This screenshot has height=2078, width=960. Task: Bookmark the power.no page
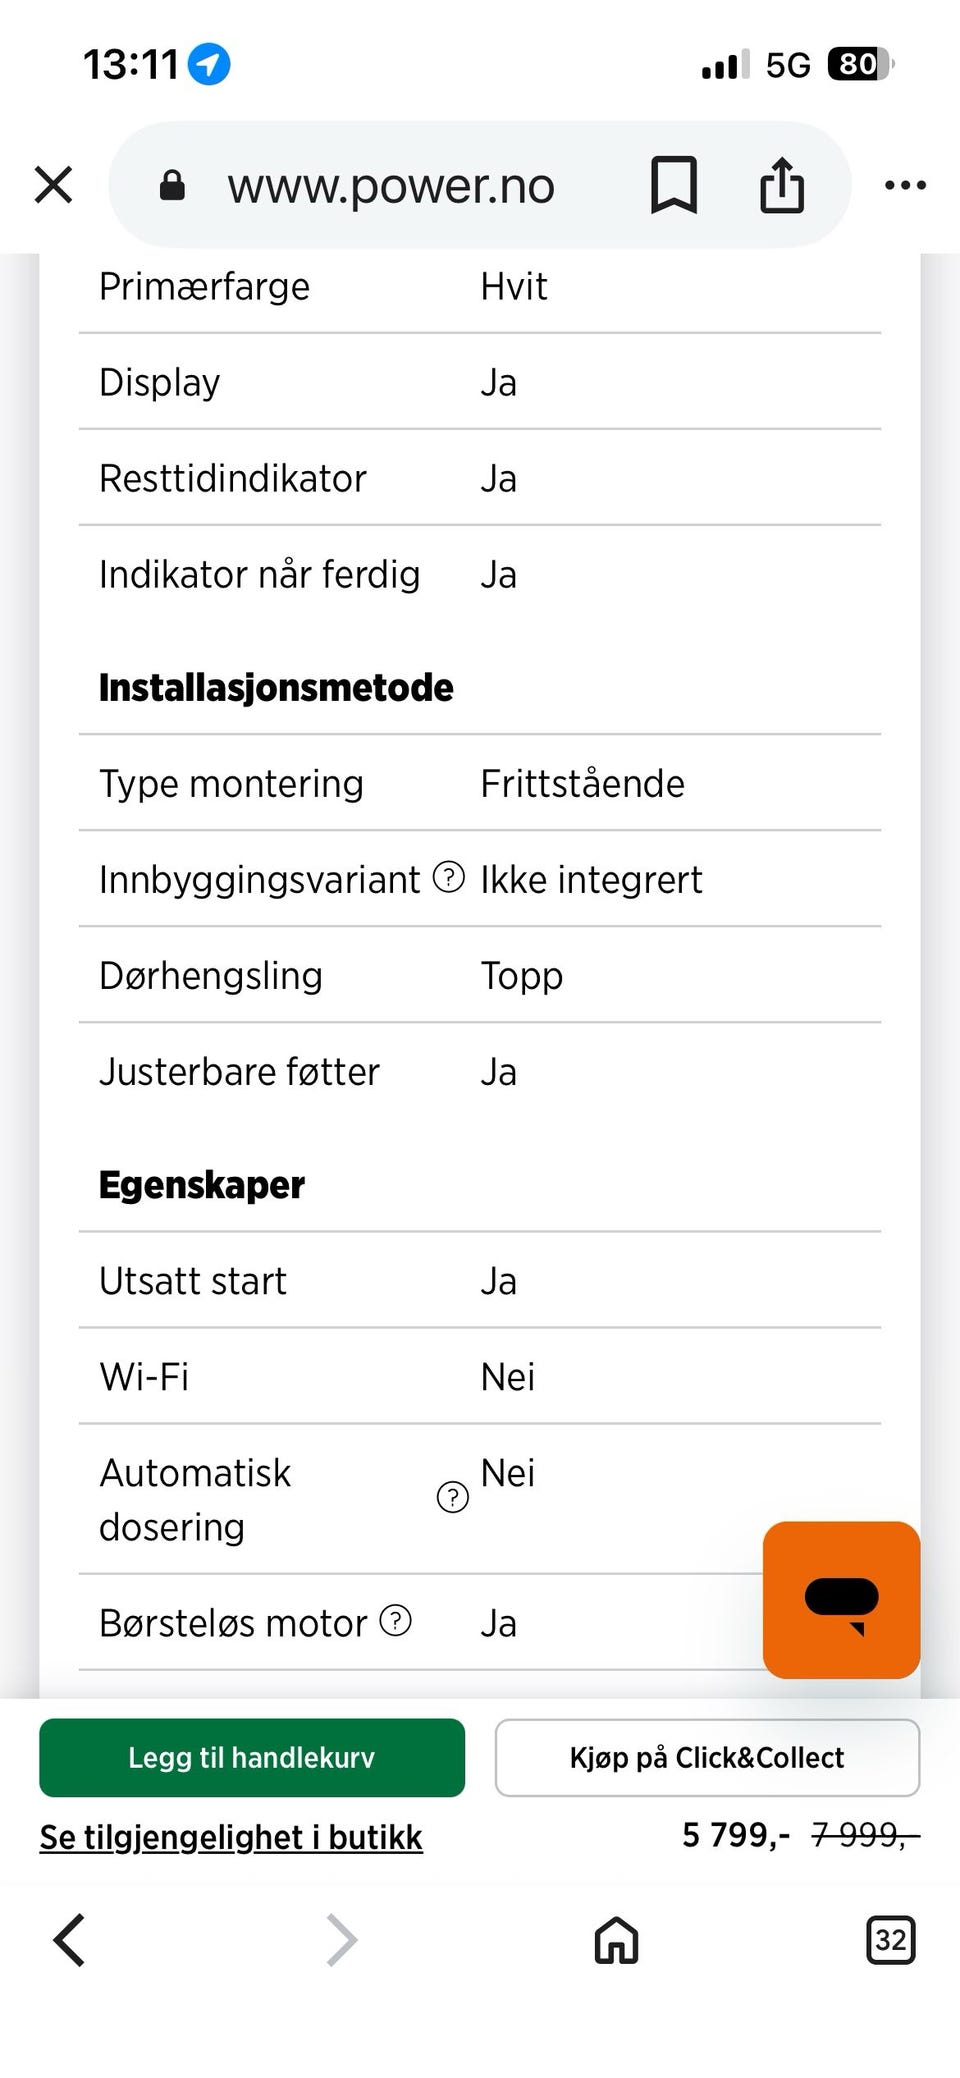coord(674,185)
